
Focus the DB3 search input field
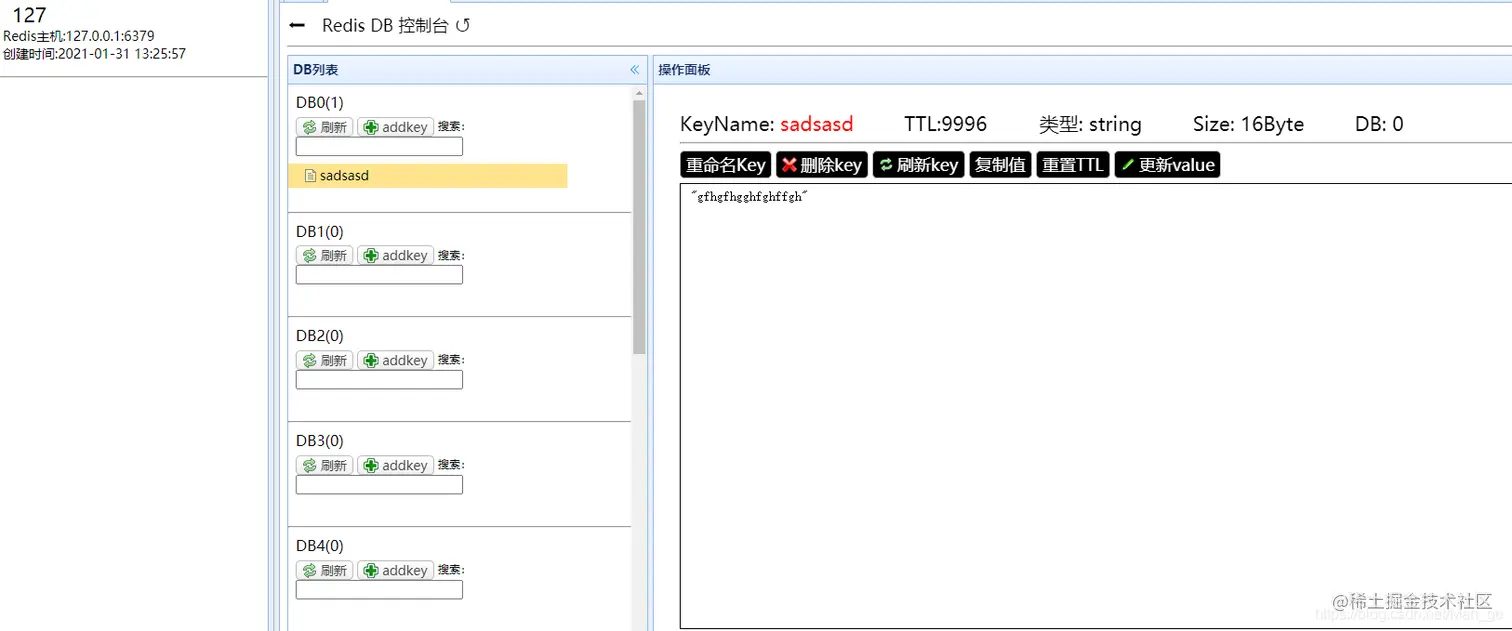click(379, 485)
